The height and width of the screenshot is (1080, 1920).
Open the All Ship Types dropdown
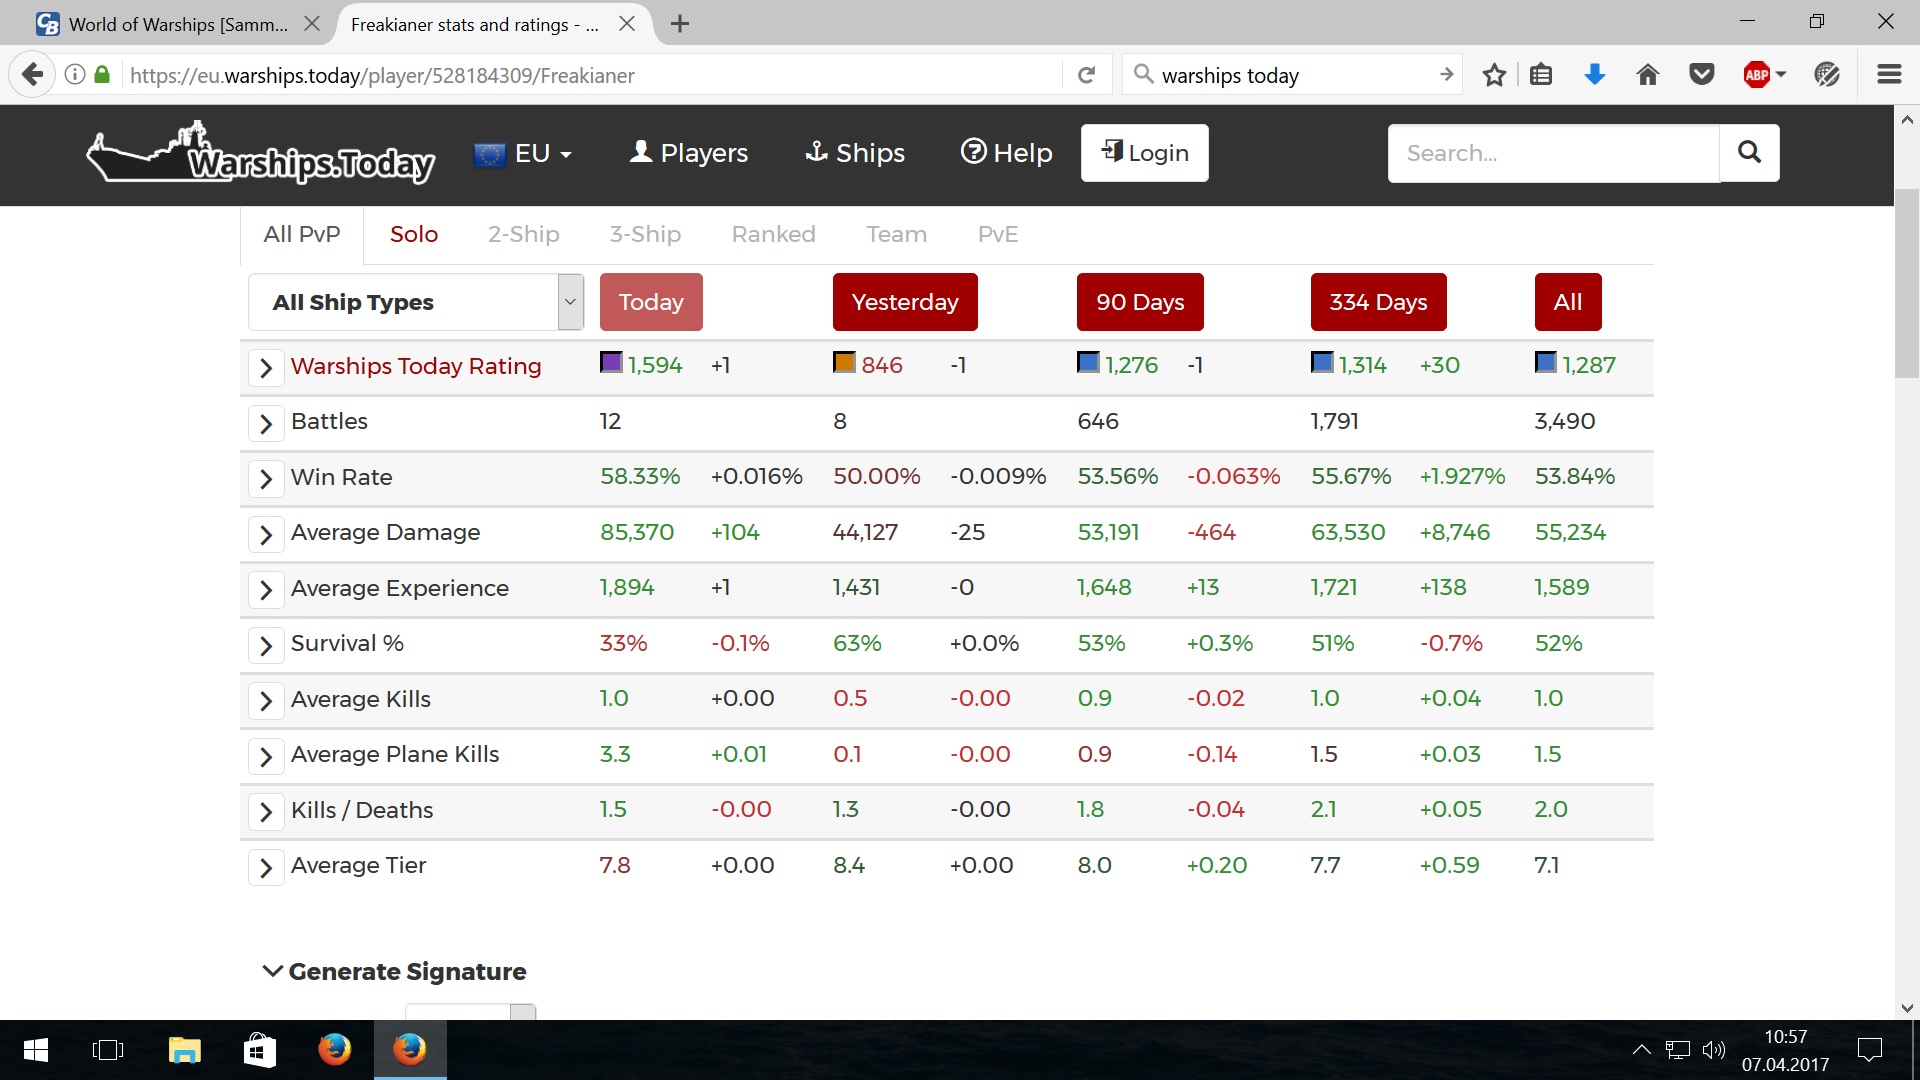pos(416,302)
